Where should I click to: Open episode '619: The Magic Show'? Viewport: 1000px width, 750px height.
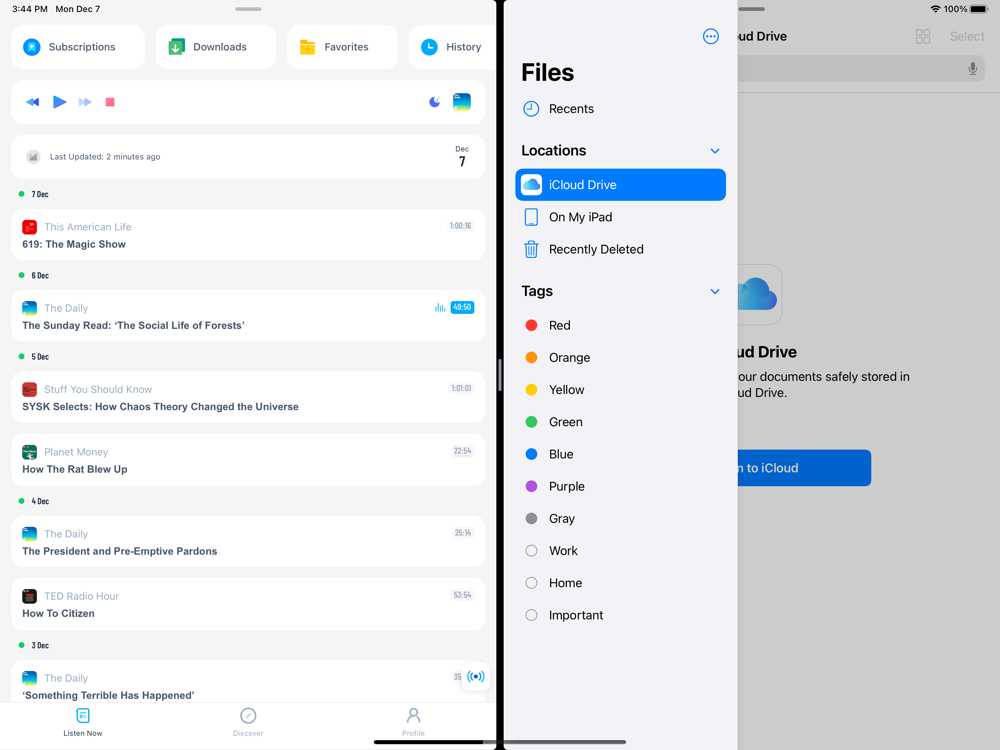(x=248, y=235)
